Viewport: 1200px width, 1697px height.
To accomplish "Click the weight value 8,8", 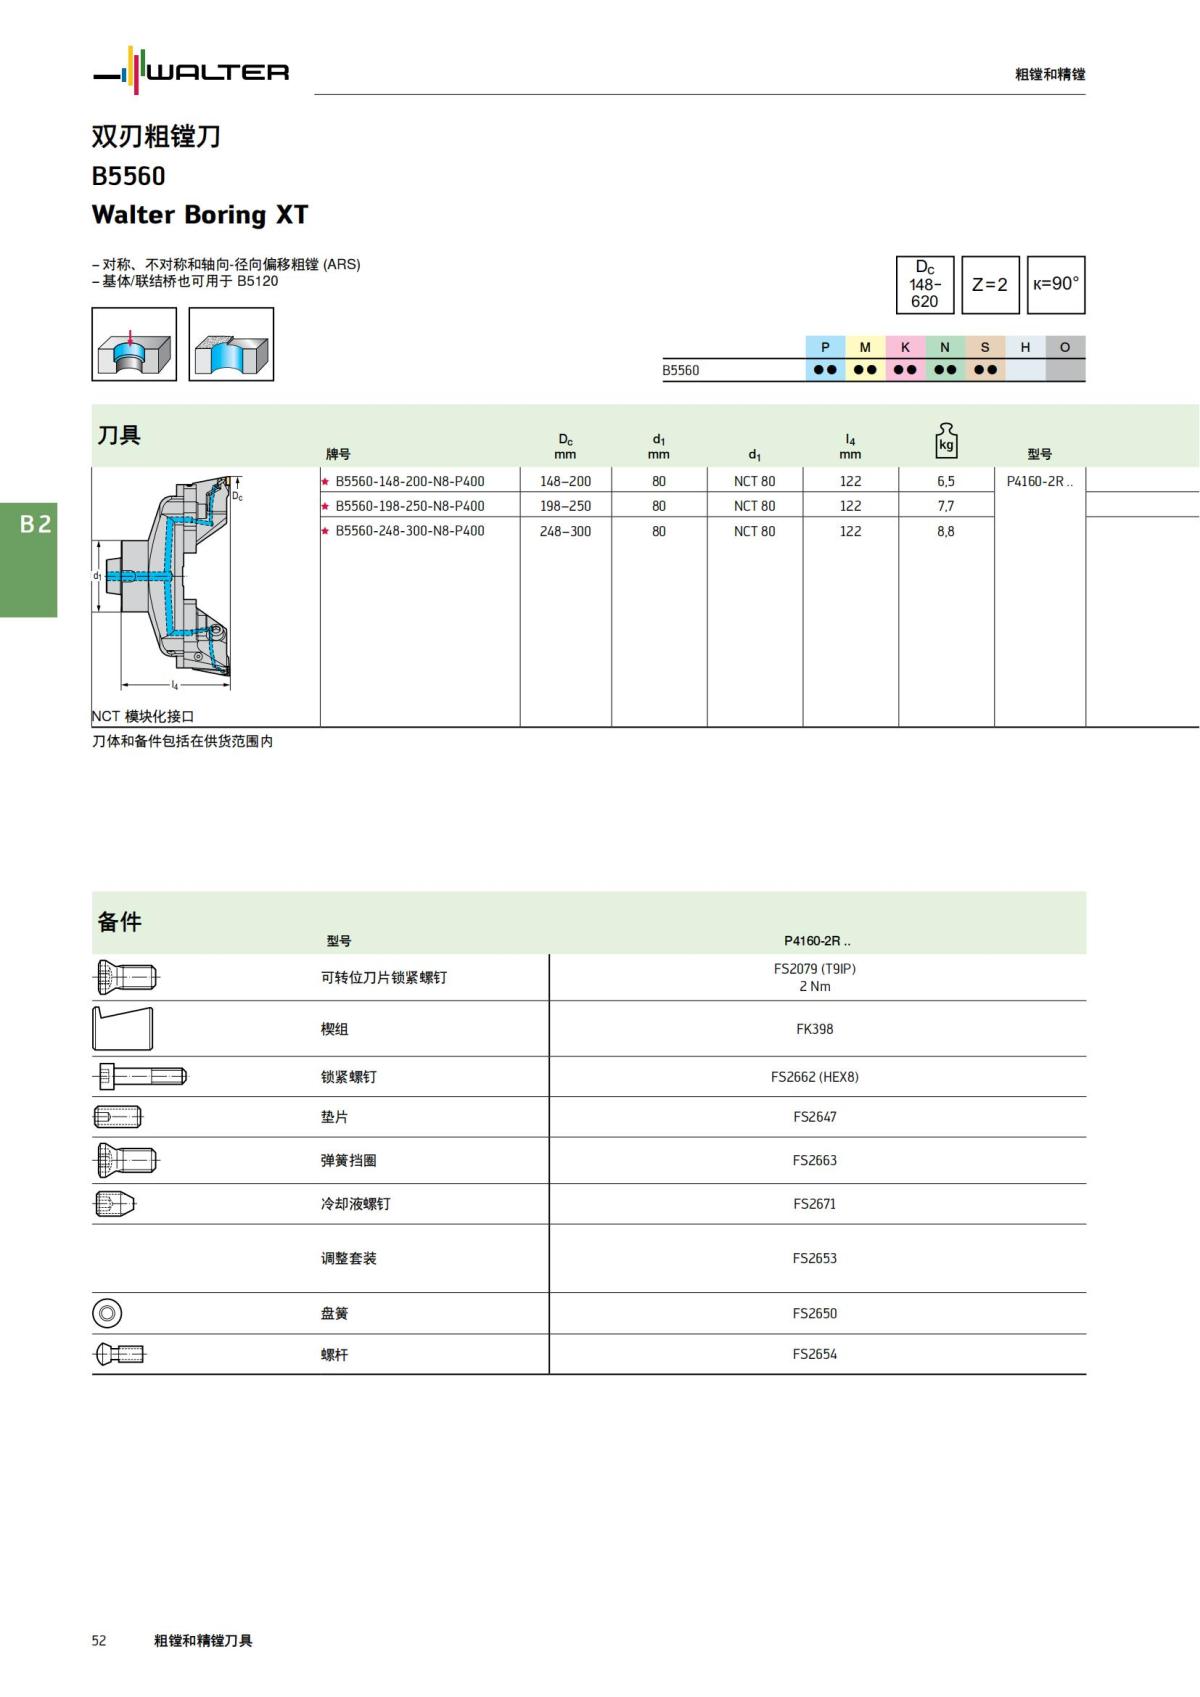I will [x=946, y=531].
